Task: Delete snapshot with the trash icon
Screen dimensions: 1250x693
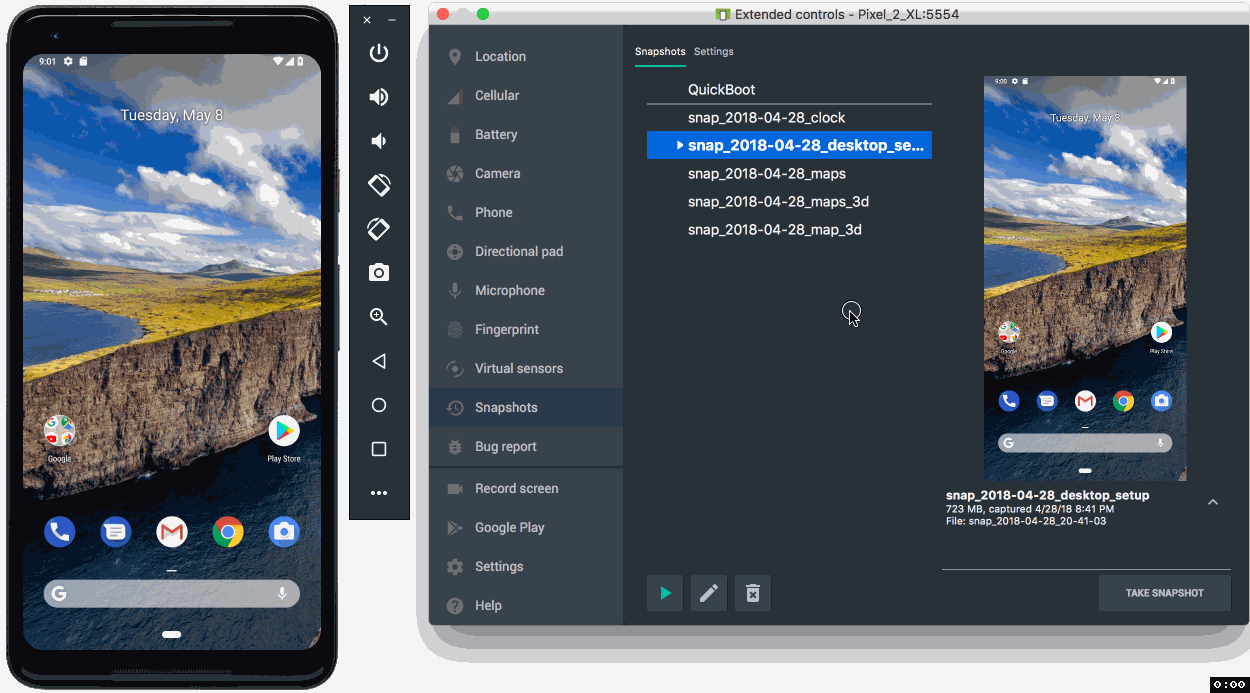Action: 753,593
